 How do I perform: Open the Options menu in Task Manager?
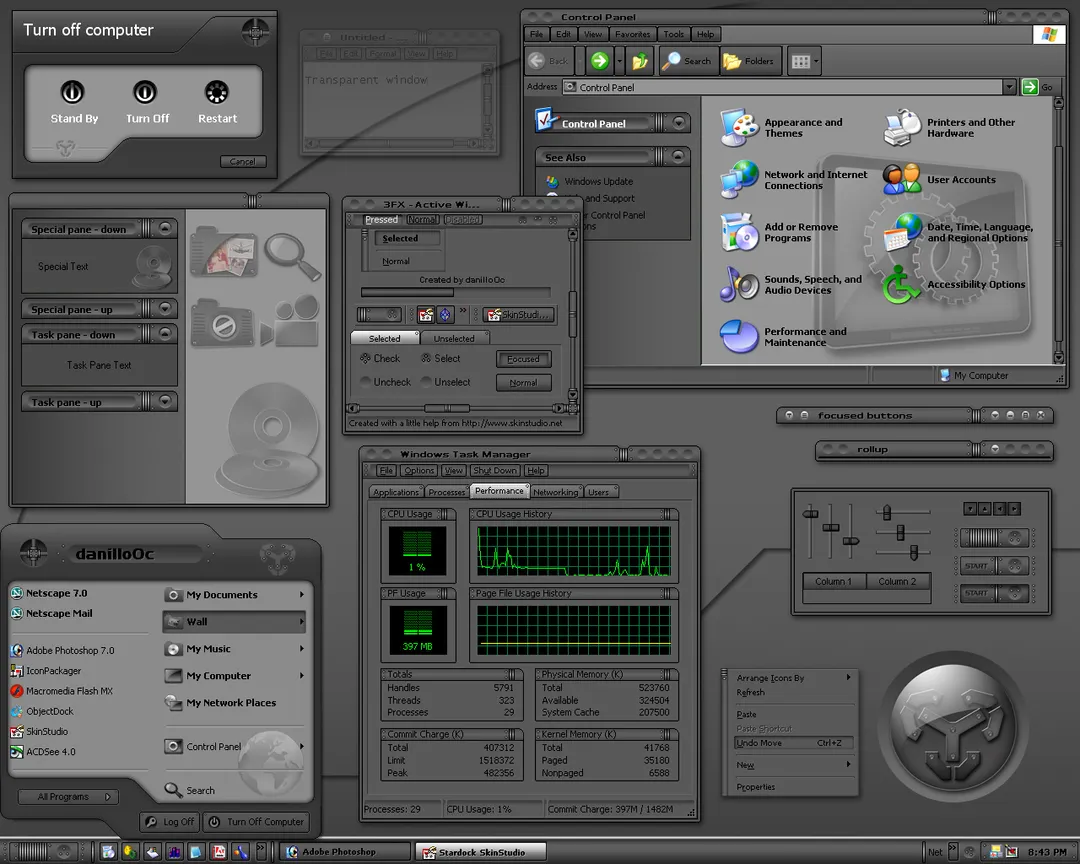tap(419, 471)
